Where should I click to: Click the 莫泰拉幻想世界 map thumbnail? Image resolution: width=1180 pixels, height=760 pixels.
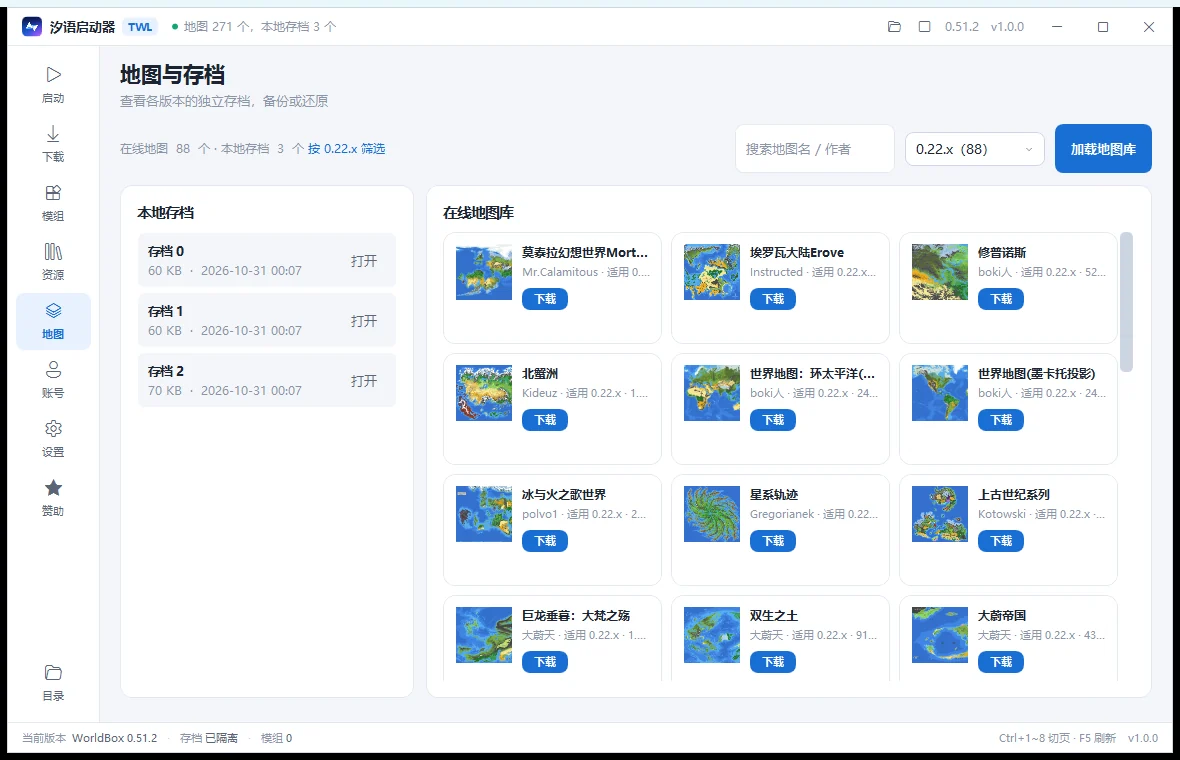[484, 272]
